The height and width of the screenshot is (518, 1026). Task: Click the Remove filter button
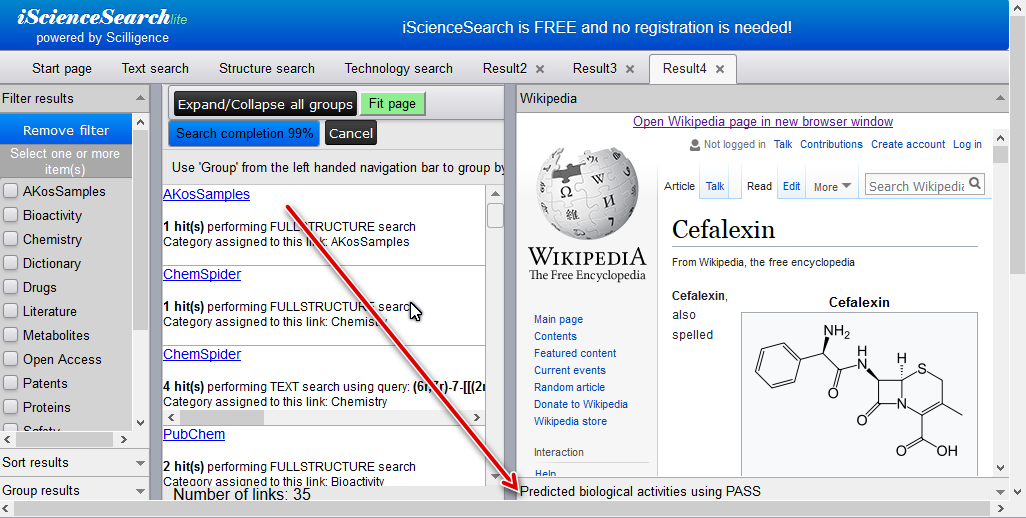[x=66, y=130]
